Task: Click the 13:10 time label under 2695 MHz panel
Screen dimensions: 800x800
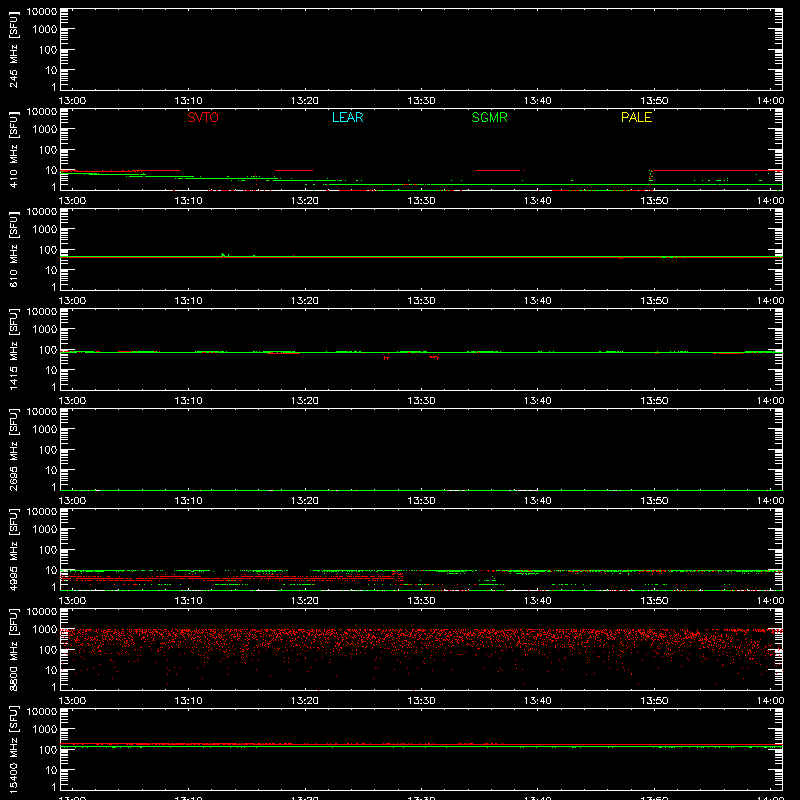Action: [188, 501]
